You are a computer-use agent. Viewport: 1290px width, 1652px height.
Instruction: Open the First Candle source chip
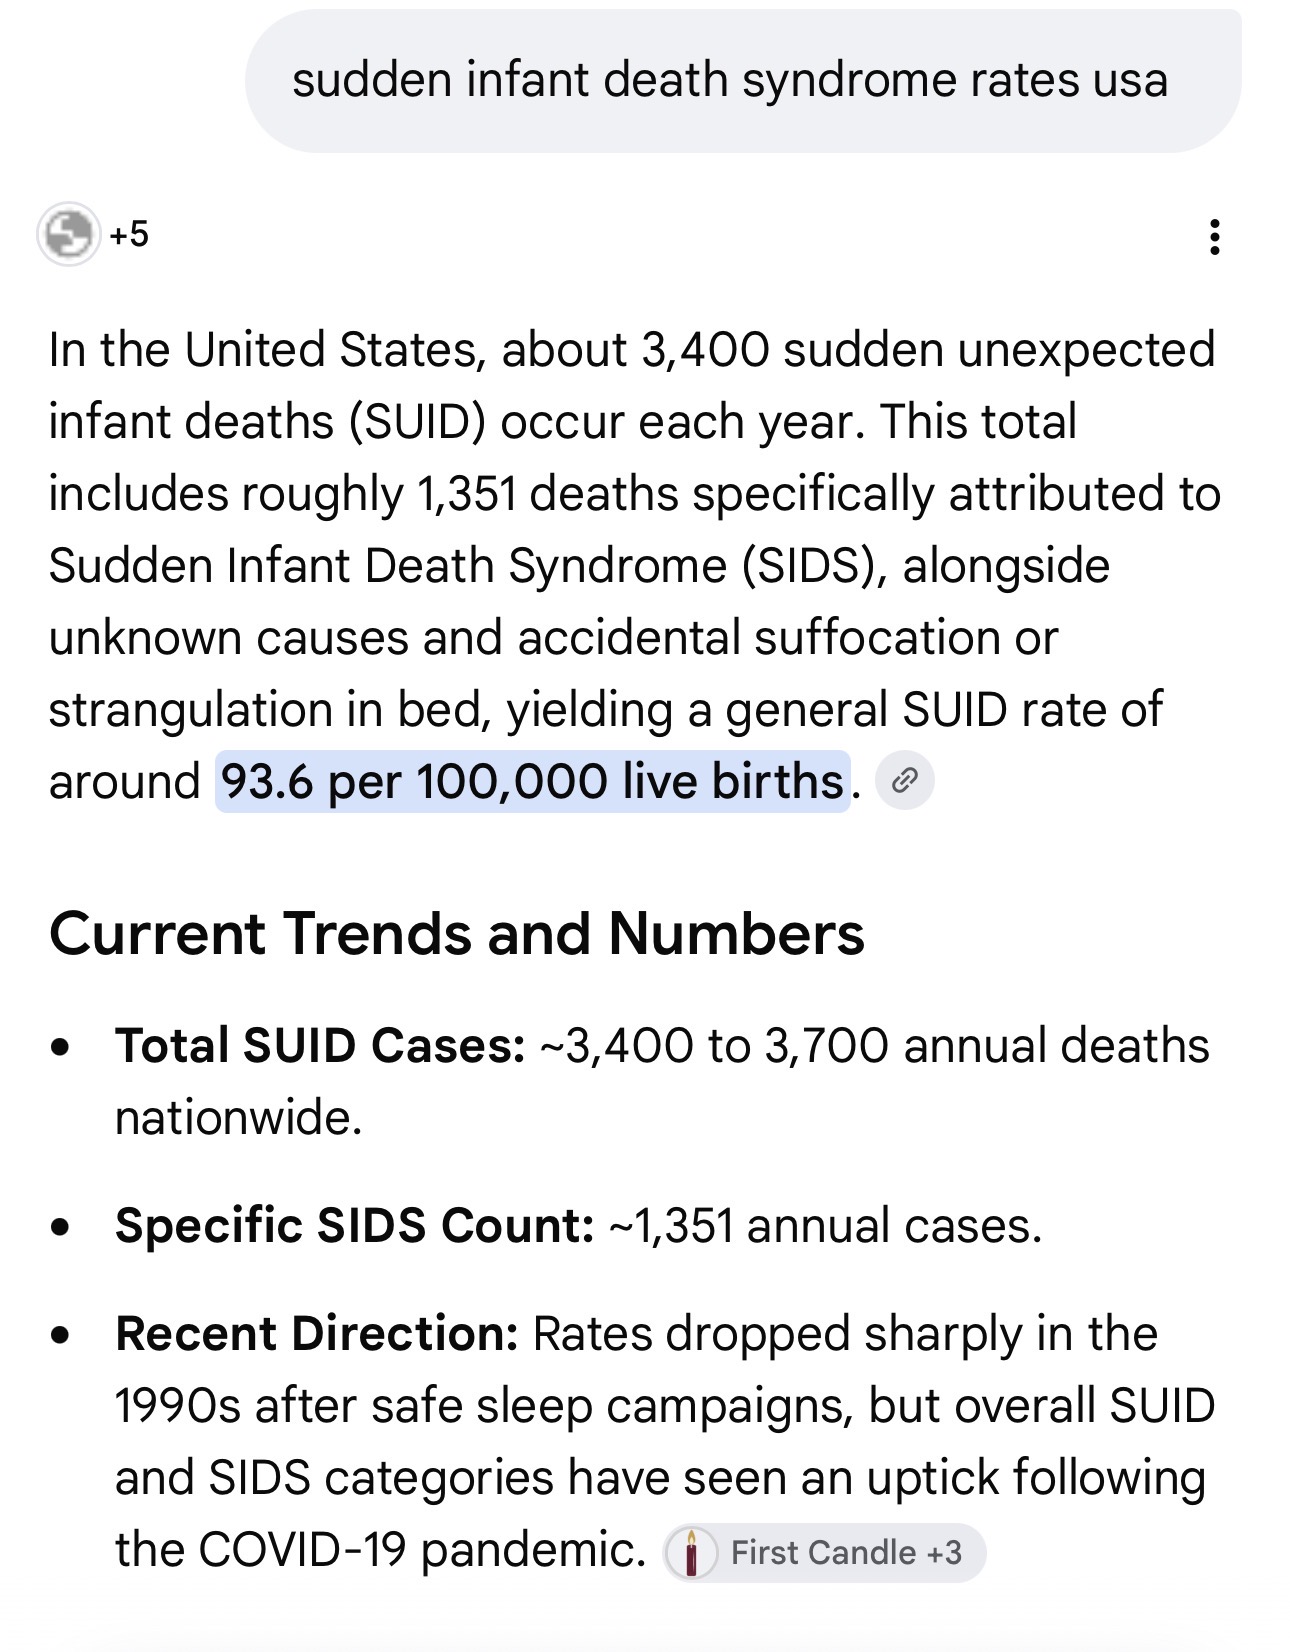pos(825,1553)
